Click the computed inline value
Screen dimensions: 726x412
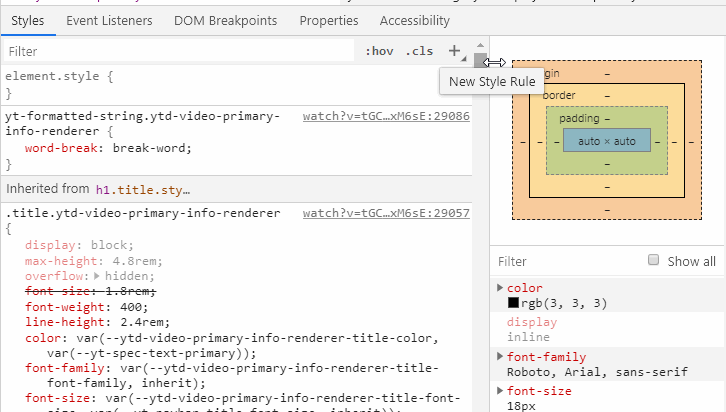528,337
